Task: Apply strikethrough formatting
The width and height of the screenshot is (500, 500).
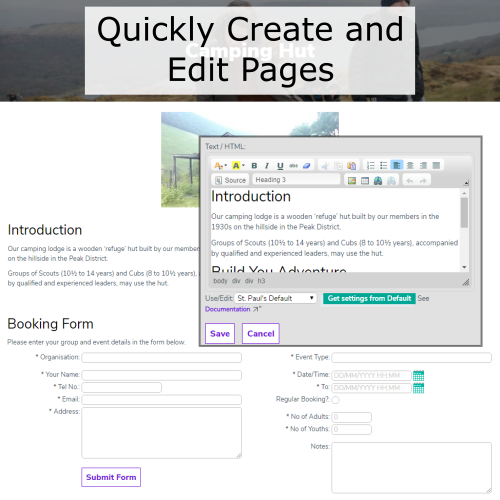Action: point(293,165)
